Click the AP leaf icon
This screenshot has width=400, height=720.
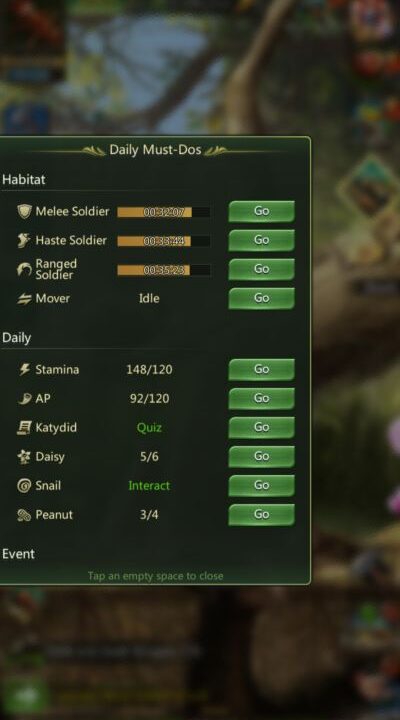(24, 399)
